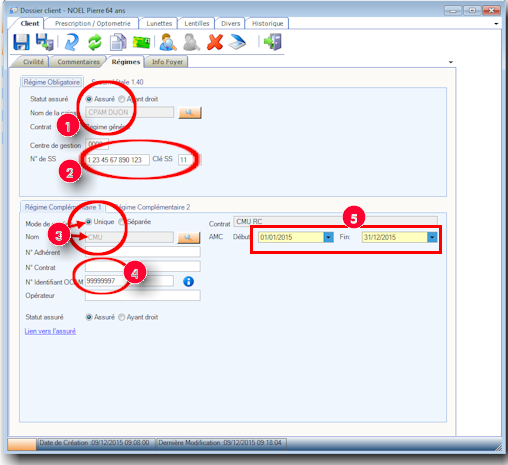Viewport: 508px width, 465px height.
Task: Select the Séparée mode radio button
Action: point(122,222)
